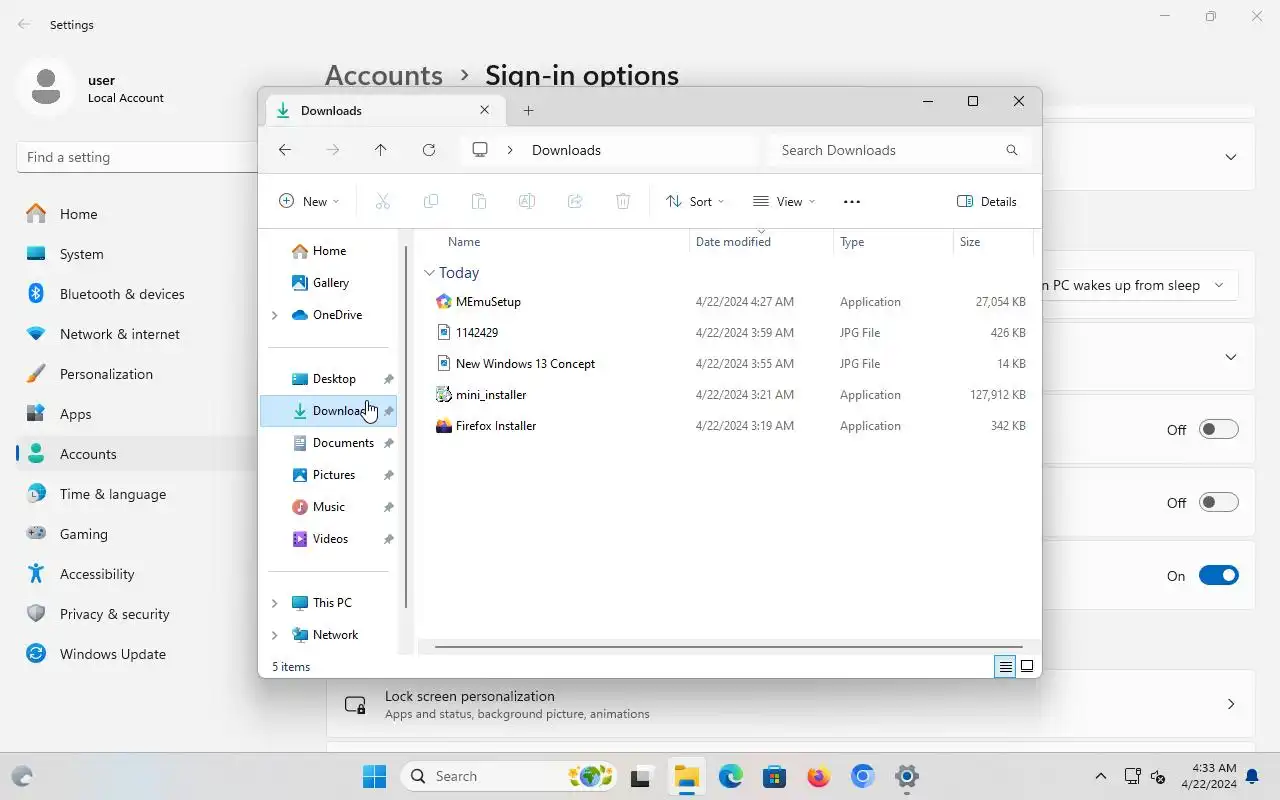Click the MEmuSetup application icon
Viewport: 1280px width, 800px height.
coord(444,301)
